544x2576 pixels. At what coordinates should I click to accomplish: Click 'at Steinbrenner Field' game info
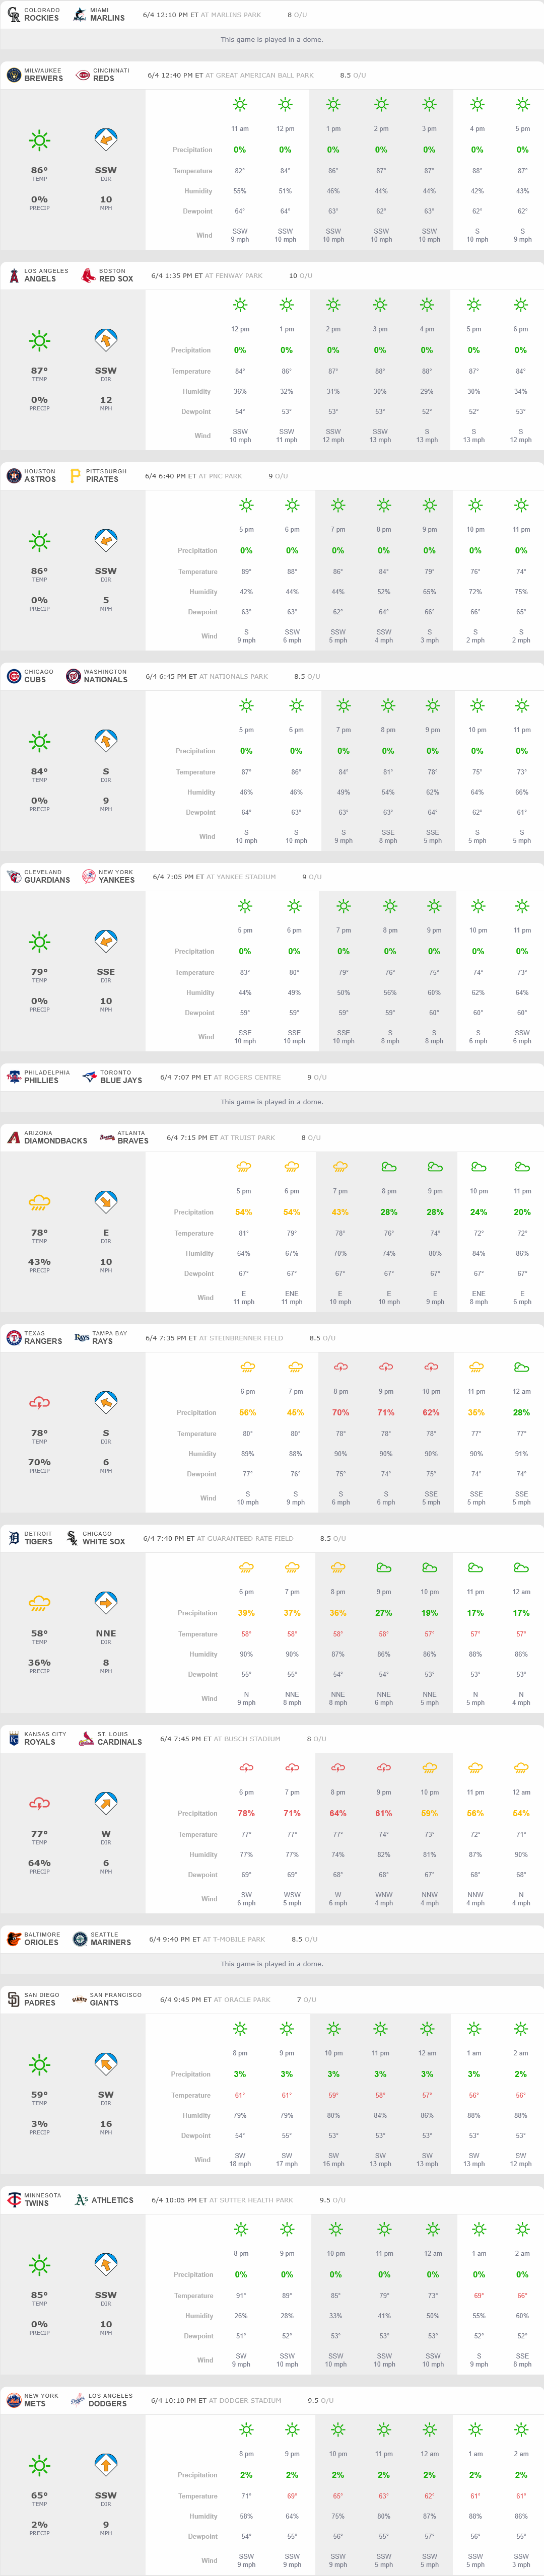pos(240,1337)
